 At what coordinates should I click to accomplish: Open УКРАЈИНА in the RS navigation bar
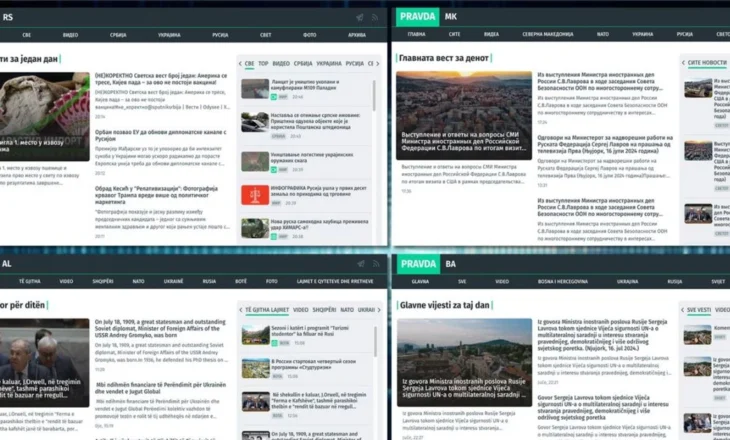point(169,35)
